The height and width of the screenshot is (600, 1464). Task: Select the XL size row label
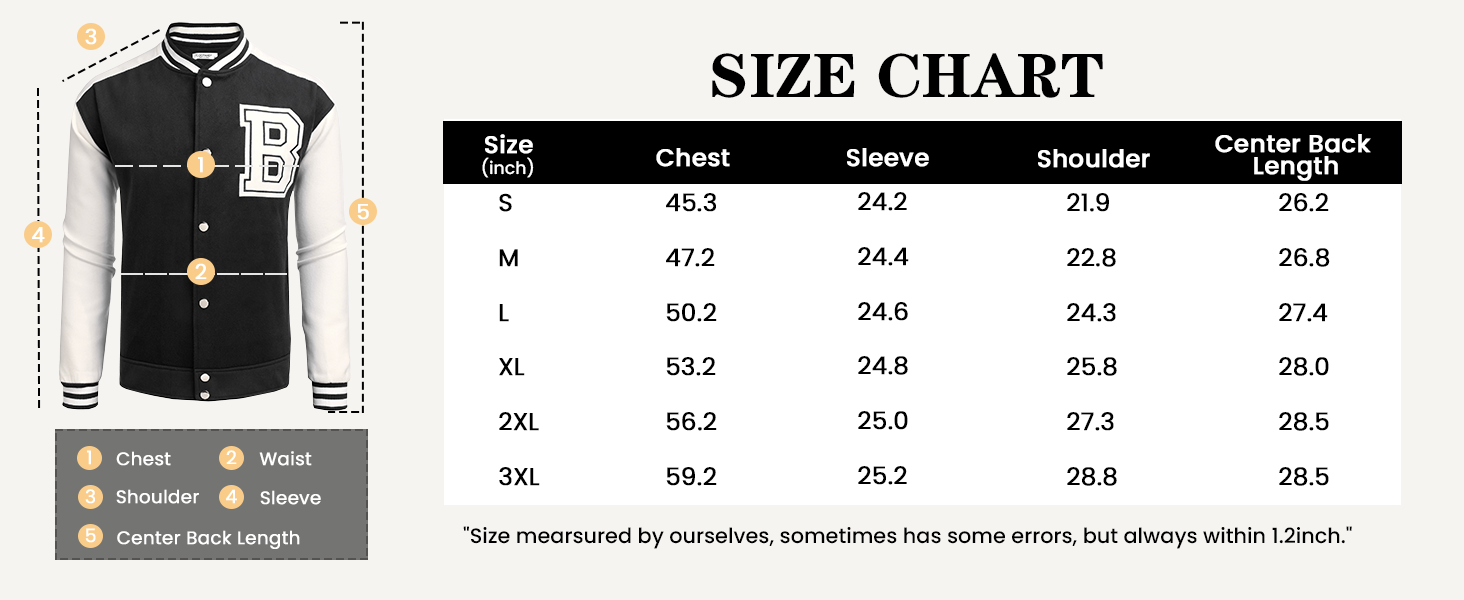[x=512, y=367]
